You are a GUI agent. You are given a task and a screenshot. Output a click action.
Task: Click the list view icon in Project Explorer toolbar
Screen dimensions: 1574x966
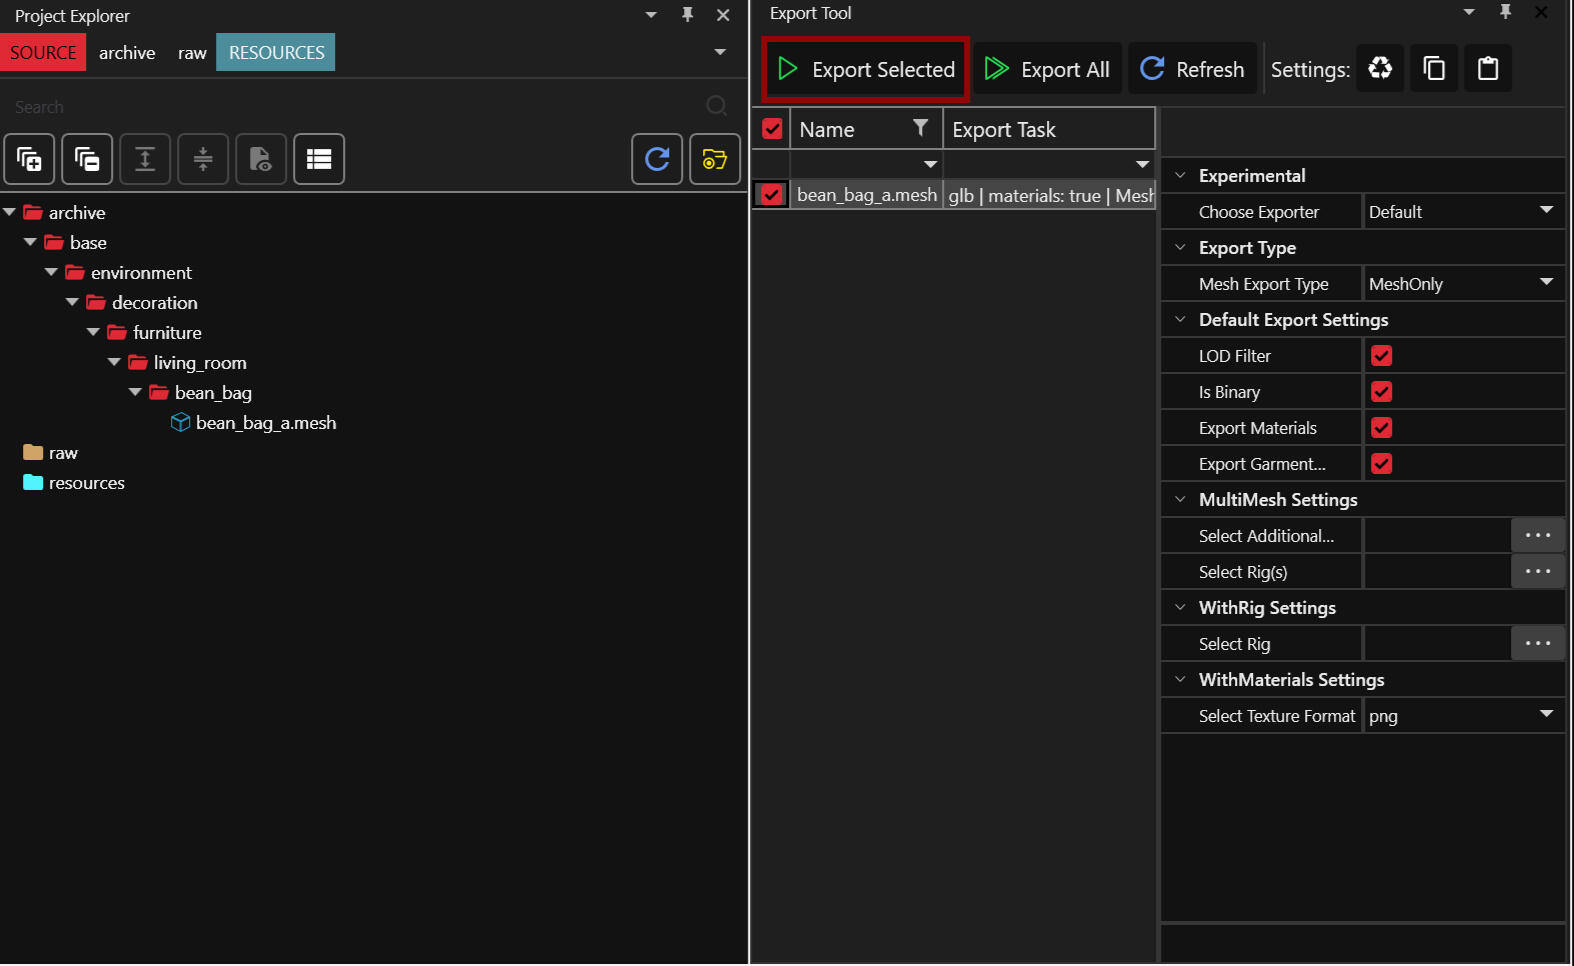tap(319, 159)
